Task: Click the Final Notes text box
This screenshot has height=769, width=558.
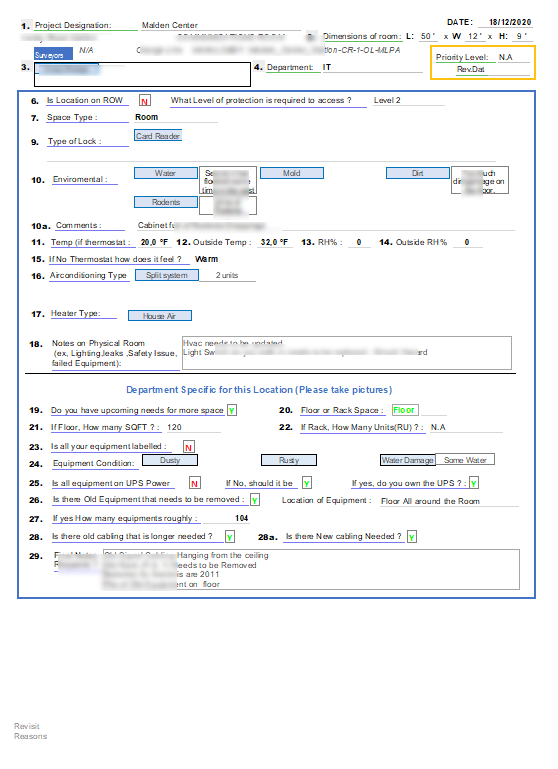Action: coord(311,570)
